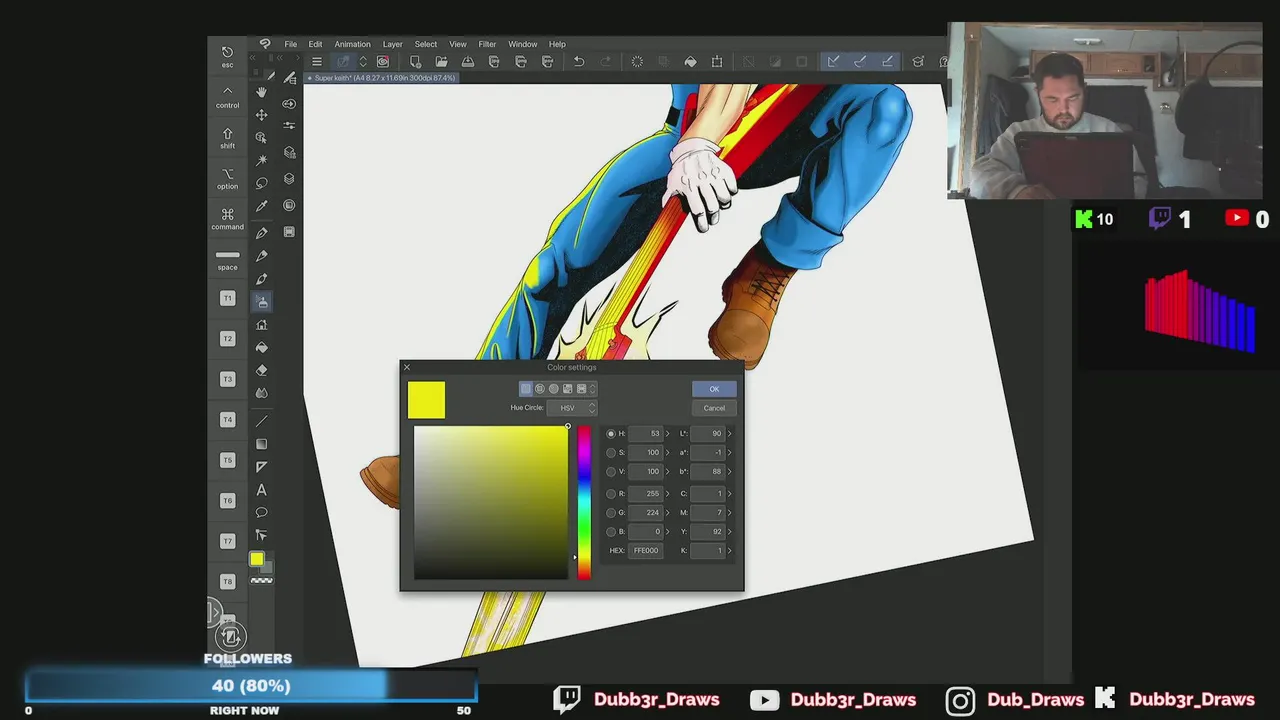Open the Animation menu
This screenshot has height=720, width=1280.
tap(352, 44)
